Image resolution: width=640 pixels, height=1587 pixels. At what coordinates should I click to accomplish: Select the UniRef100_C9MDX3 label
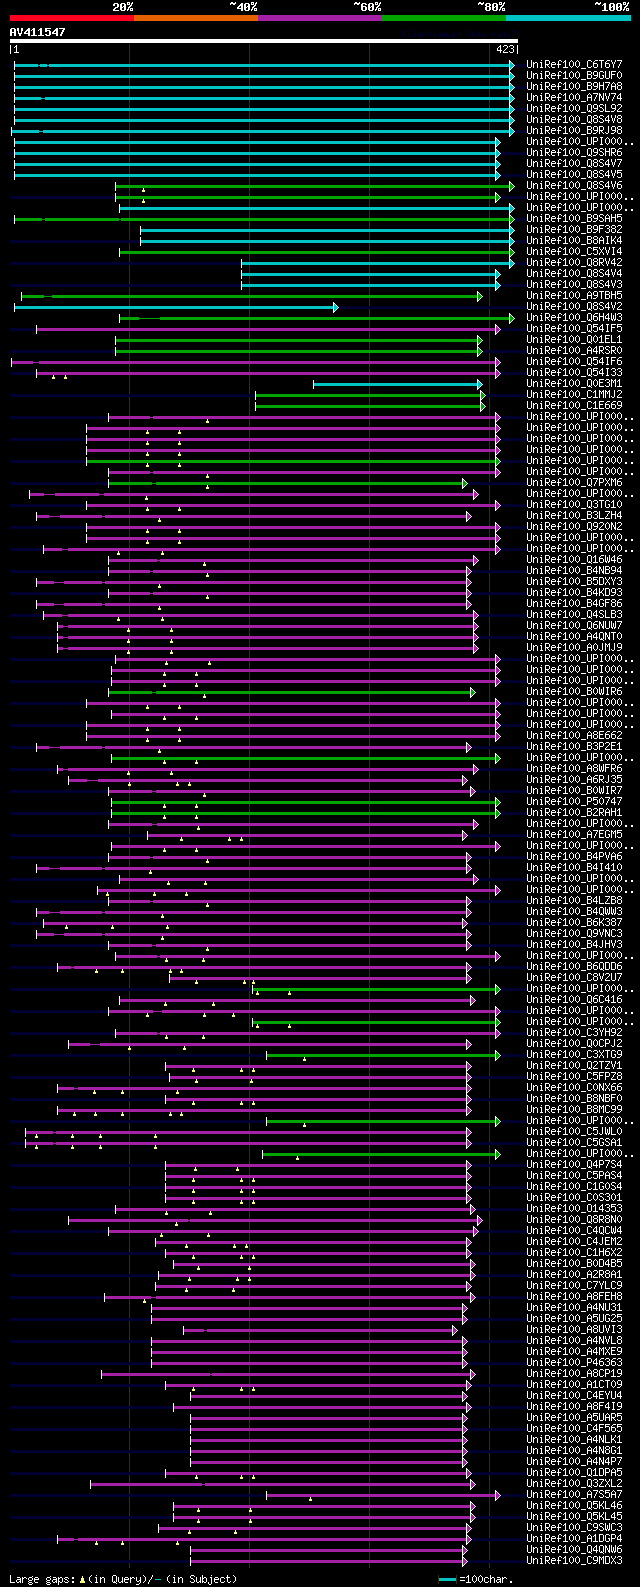pos(574,1560)
